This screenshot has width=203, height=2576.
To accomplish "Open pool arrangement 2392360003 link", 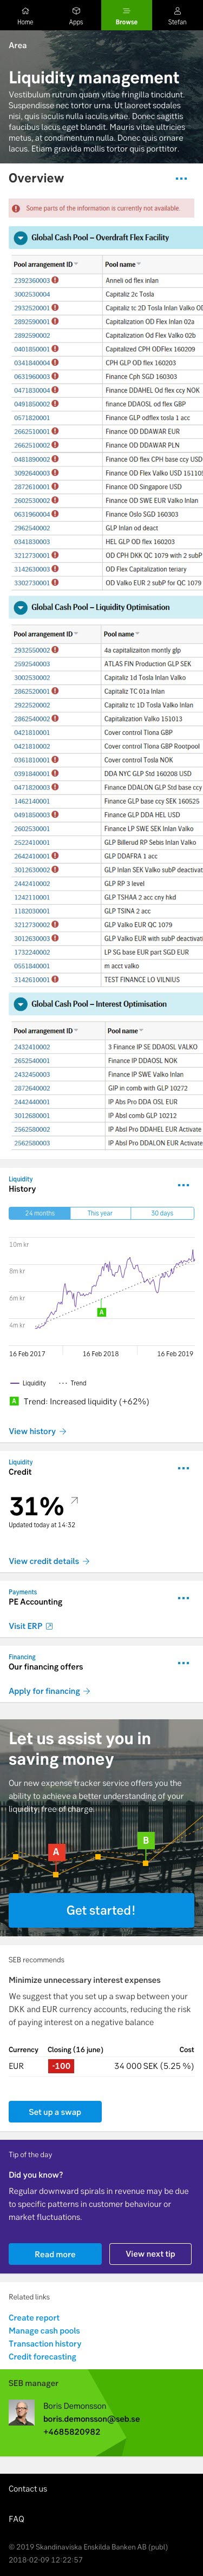I will [x=32, y=281].
